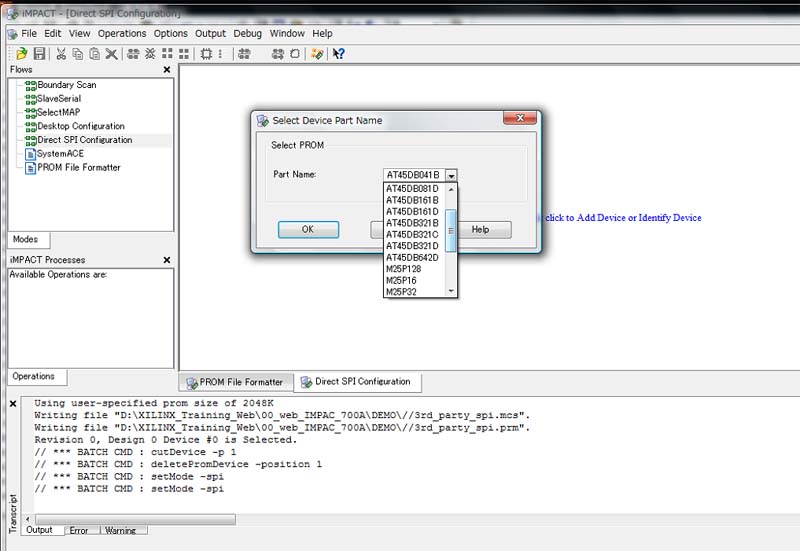Click the green wrench toolbar icon

(317, 54)
